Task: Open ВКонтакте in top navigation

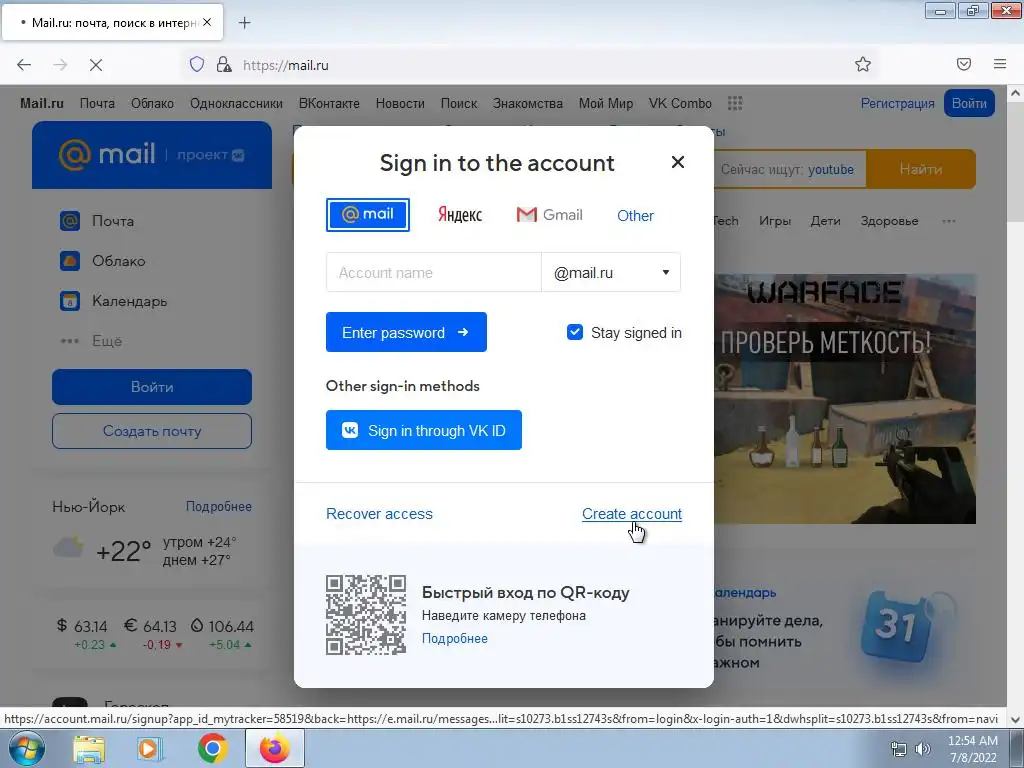Action: [x=329, y=103]
